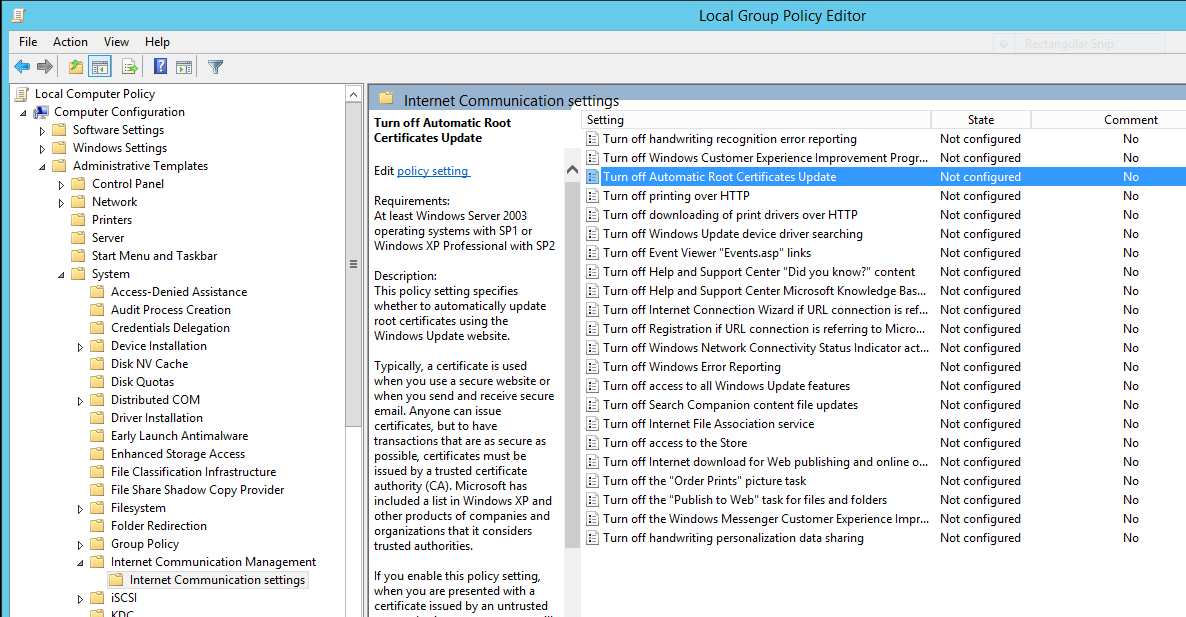Click the Disk Quotas folder icon
This screenshot has height=617, width=1186.
coord(97,382)
